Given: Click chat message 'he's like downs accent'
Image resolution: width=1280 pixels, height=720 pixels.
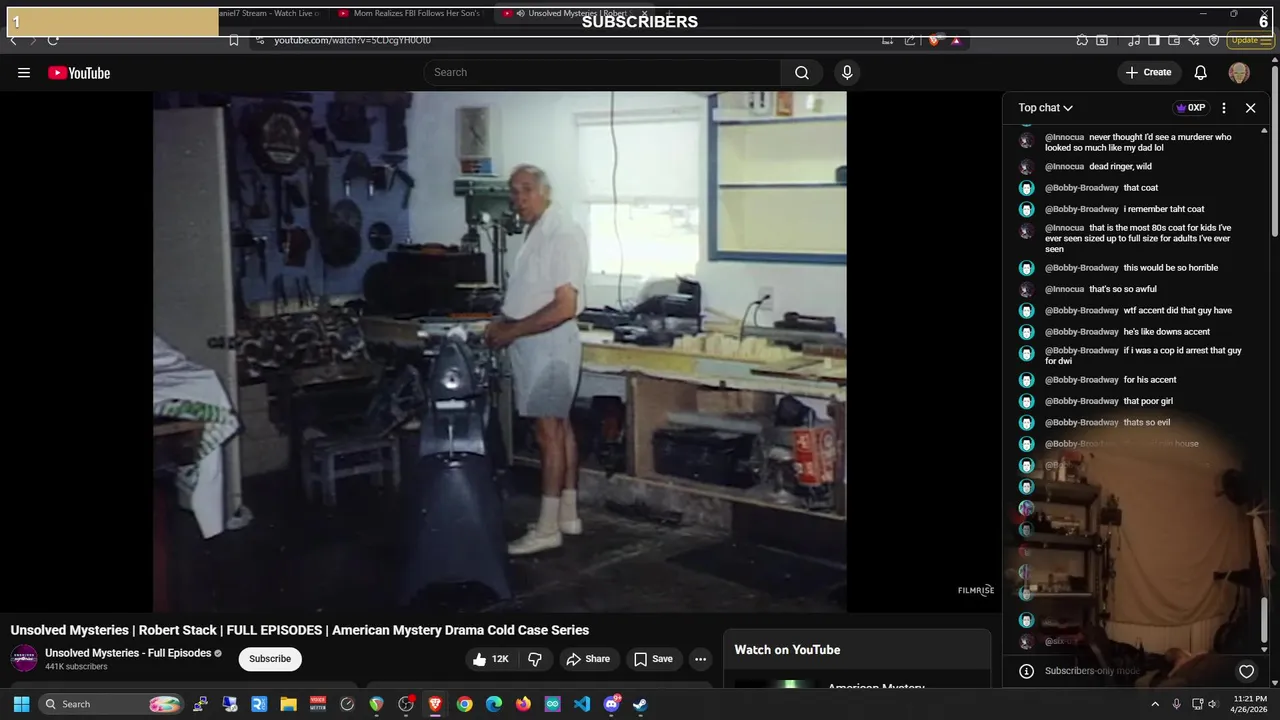Looking at the screenshot, I should pos(1167,332).
